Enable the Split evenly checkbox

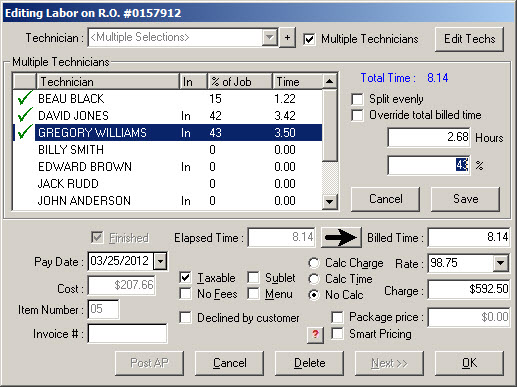point(357,99)
